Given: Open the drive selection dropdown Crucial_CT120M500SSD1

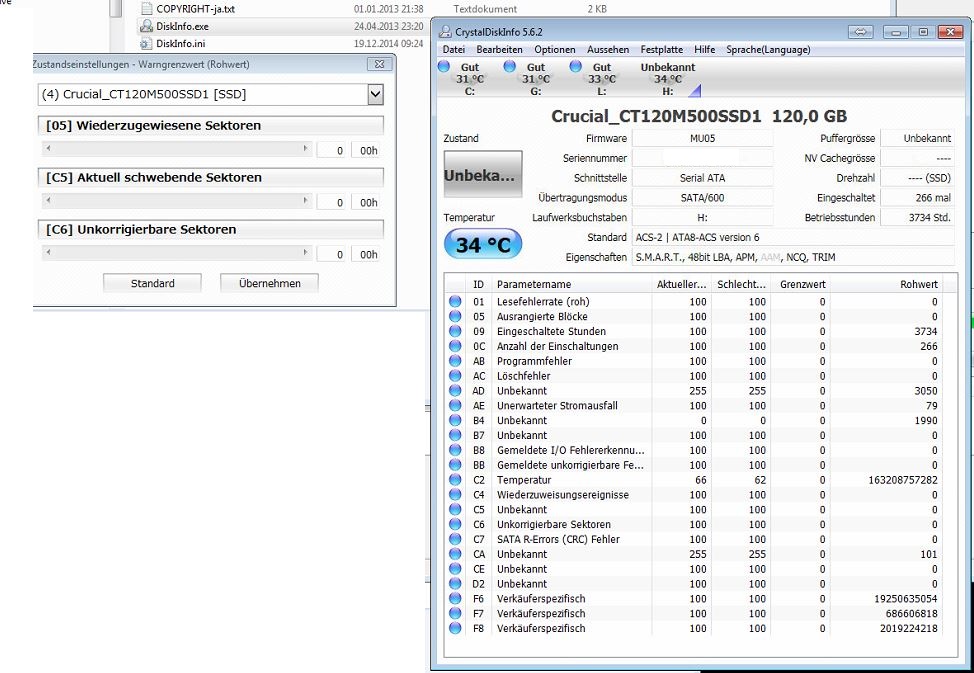Looking at the screenshot, I should 375,94.
